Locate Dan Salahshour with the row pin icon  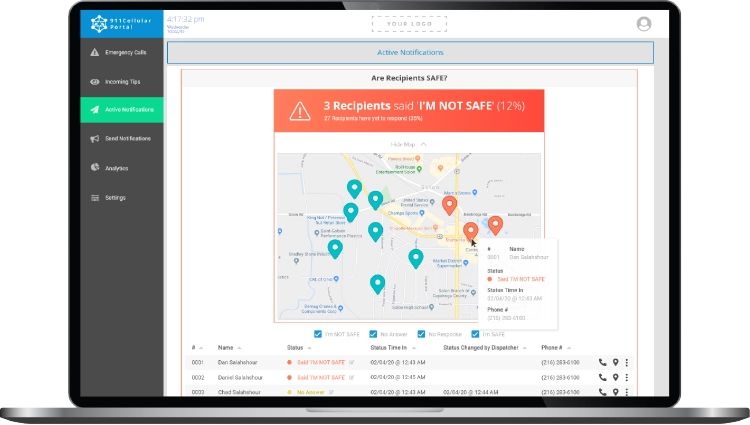[616, 362]
